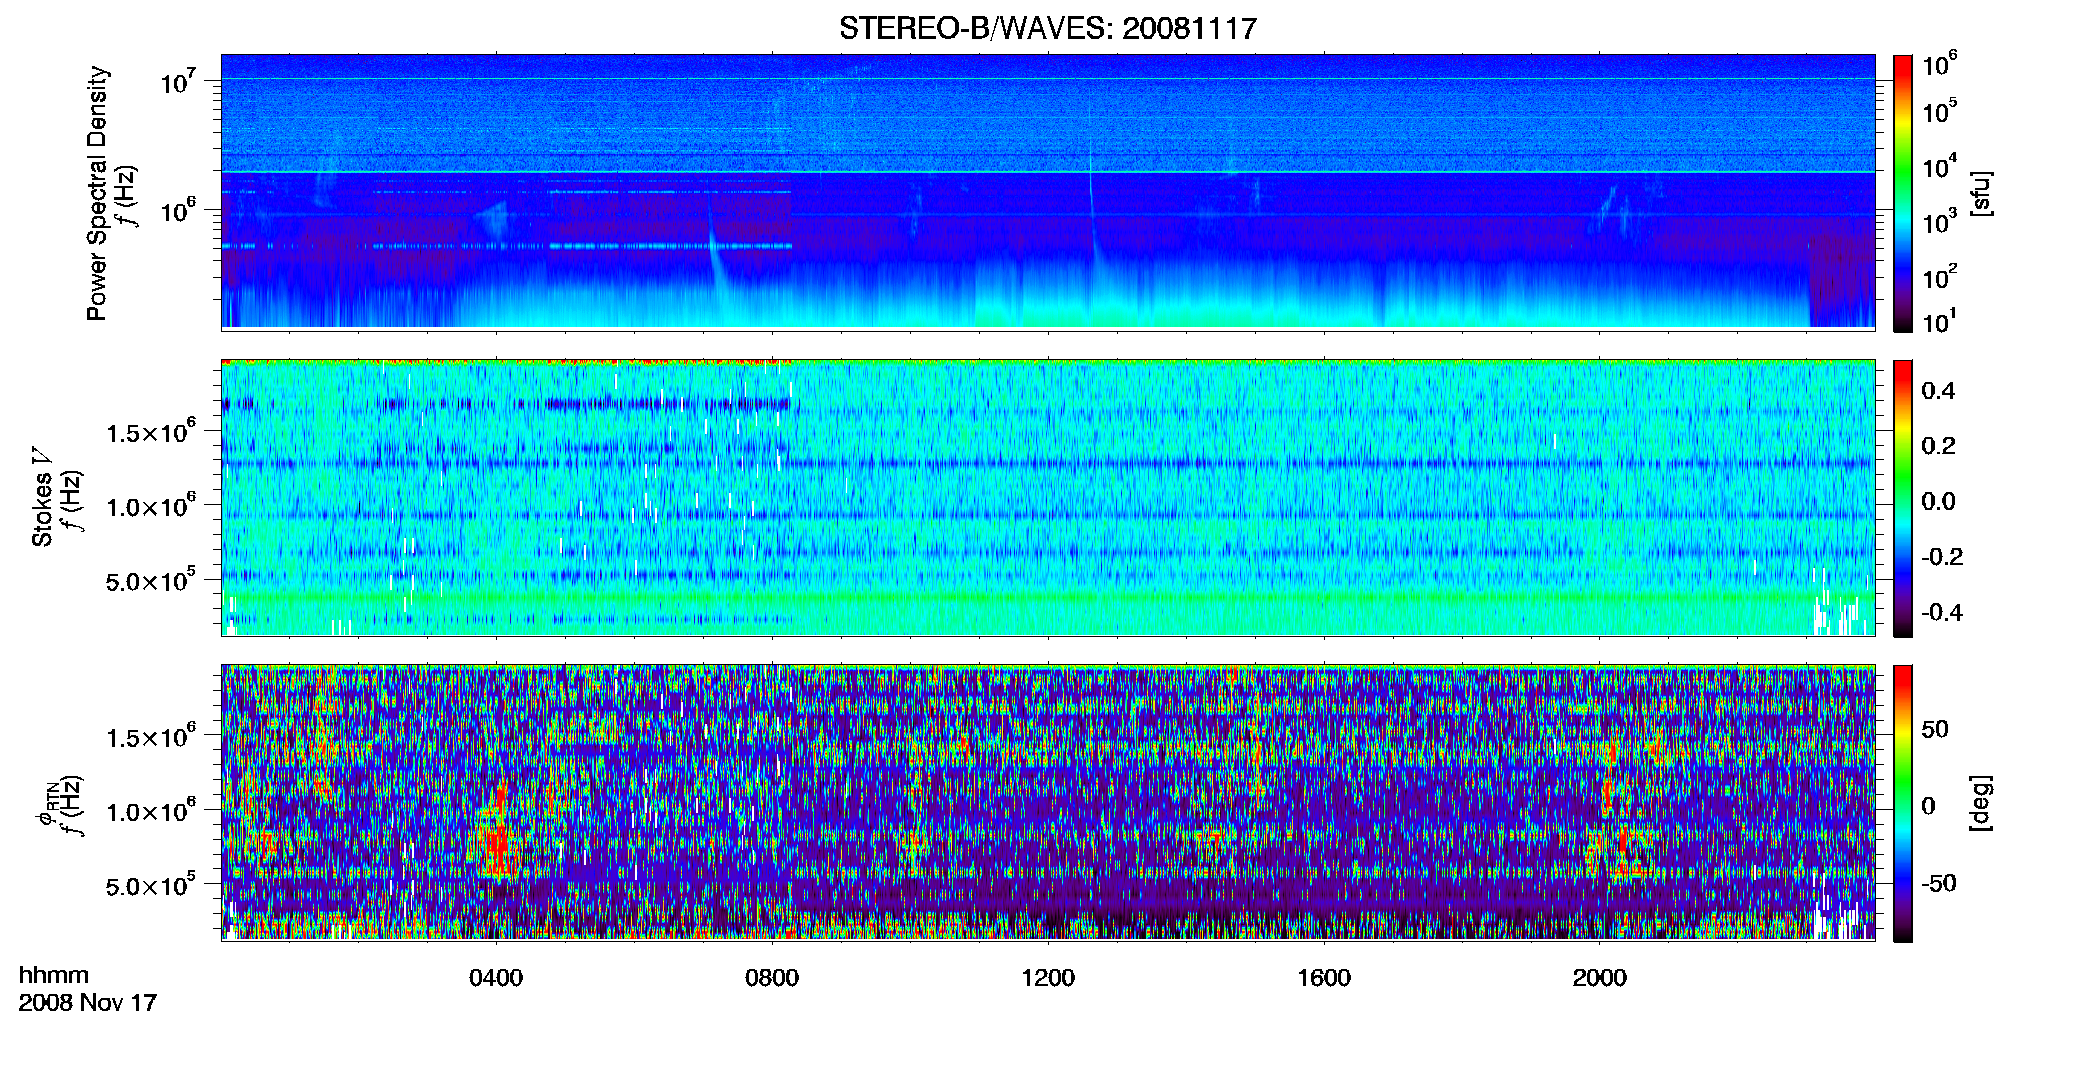This screenshot has width=2096, height=1080.
Task: Click the 0.4 Stokes colorbar value
Action: (1938, 391)
